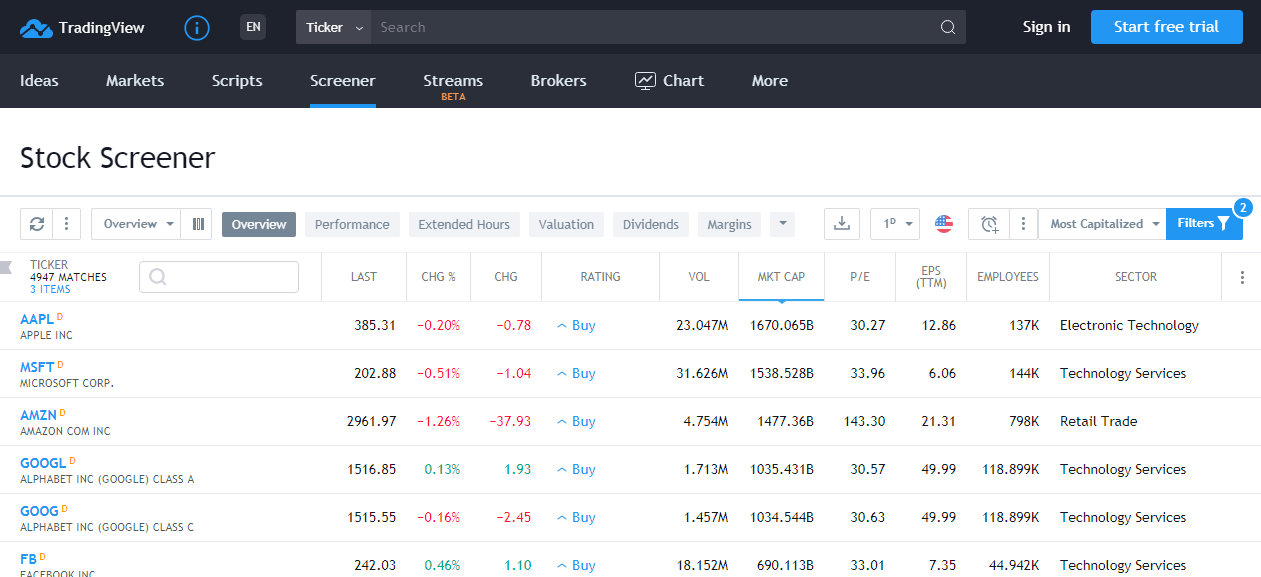The width and height of the screenshot is (1261, 577).
Task: Switch to the Valuation tab
Action: (x=566, y=224)
